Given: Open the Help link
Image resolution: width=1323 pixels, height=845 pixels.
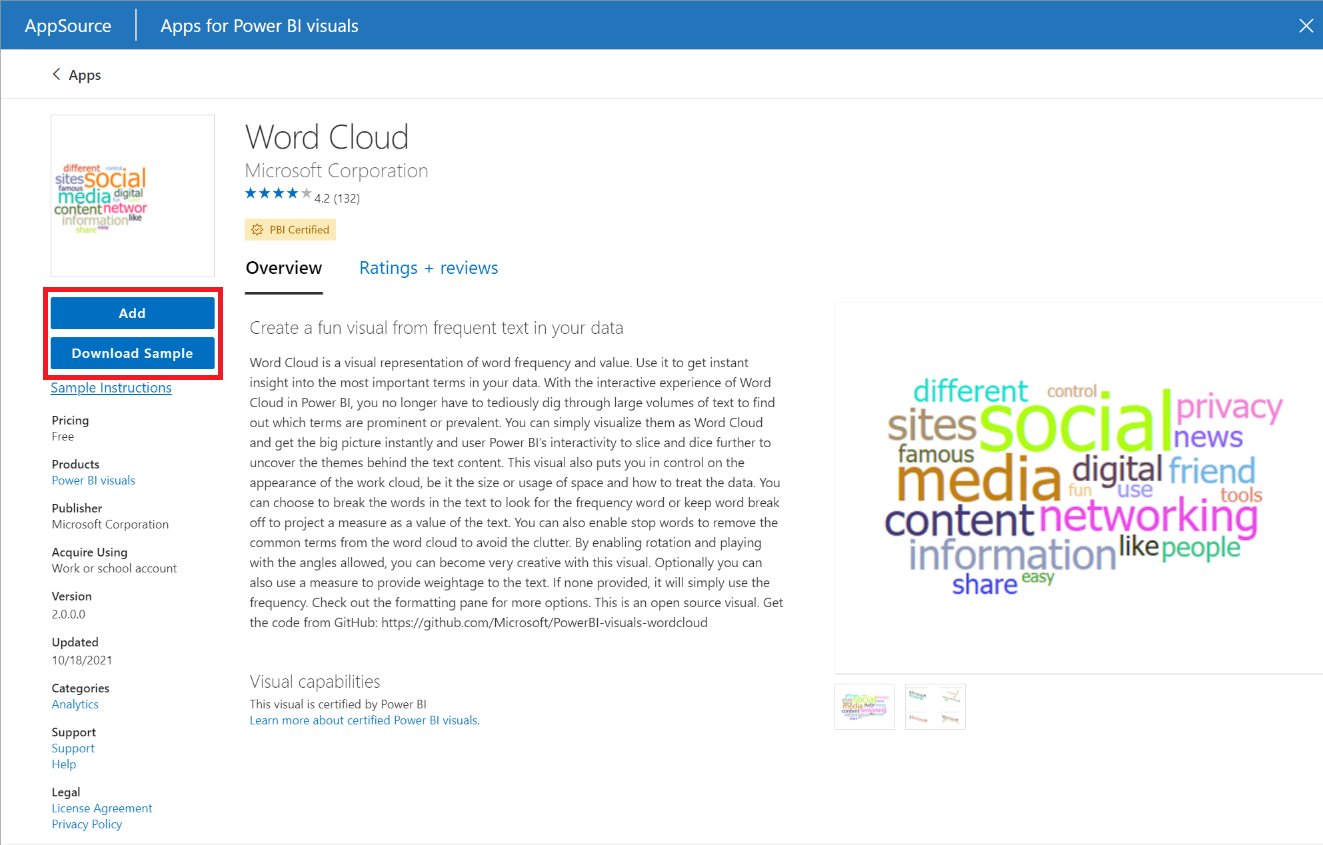Looking at the screenshot, I should (63, 763).
